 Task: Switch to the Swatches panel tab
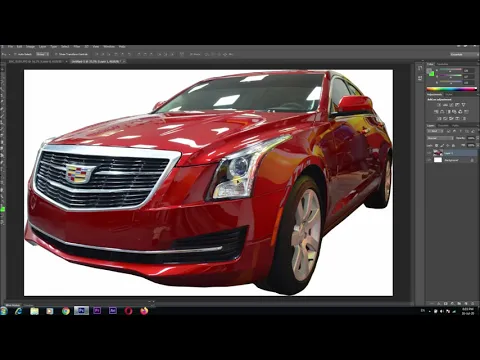[442, 64]
